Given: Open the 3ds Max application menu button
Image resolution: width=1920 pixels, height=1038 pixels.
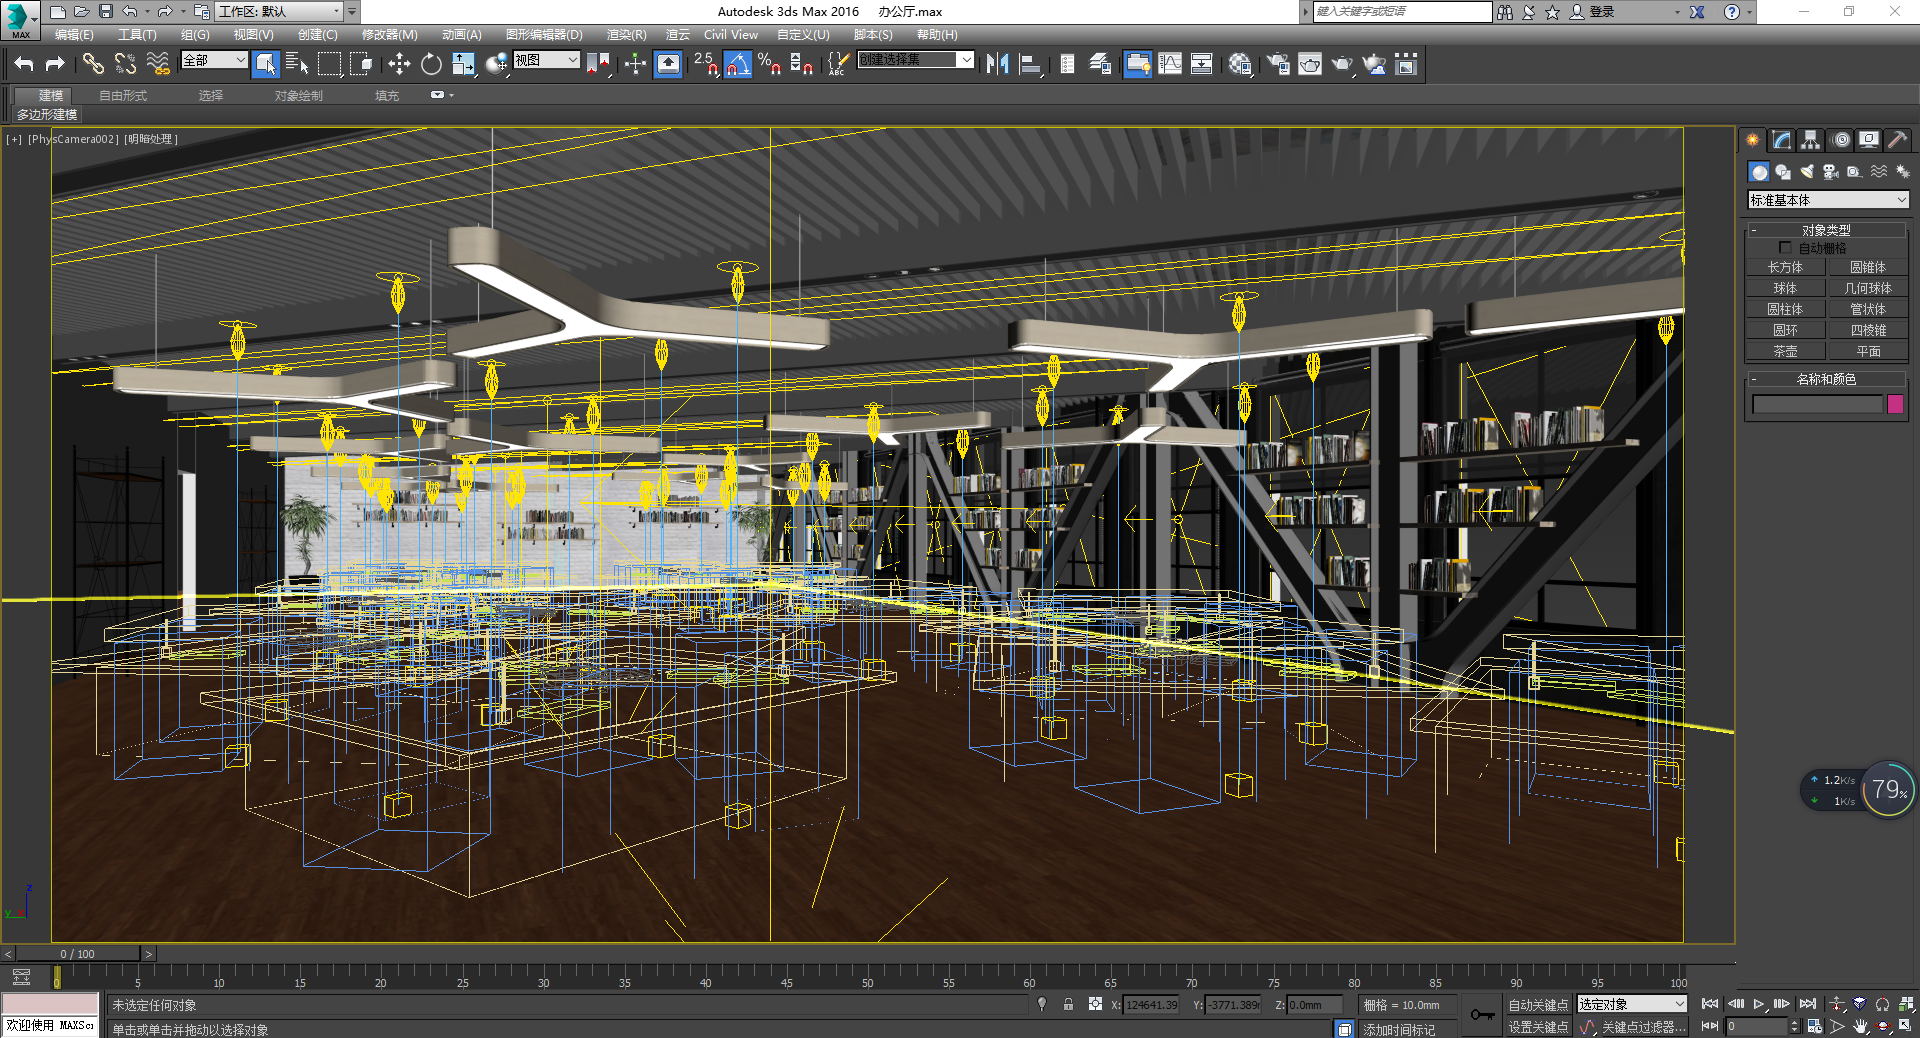Looking at the screenshot, I should [x=20, y=18].
